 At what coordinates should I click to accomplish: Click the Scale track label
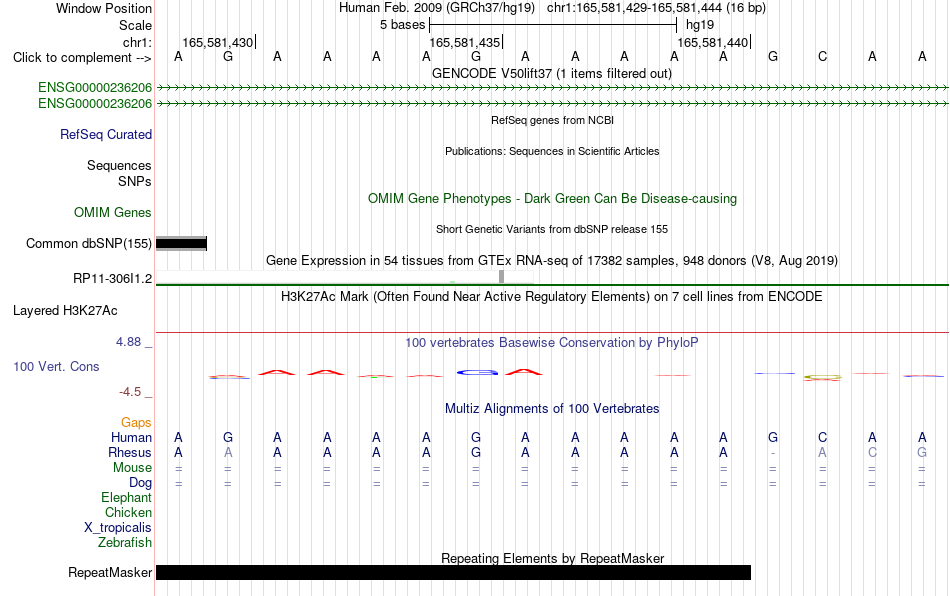tap(135, 25)
